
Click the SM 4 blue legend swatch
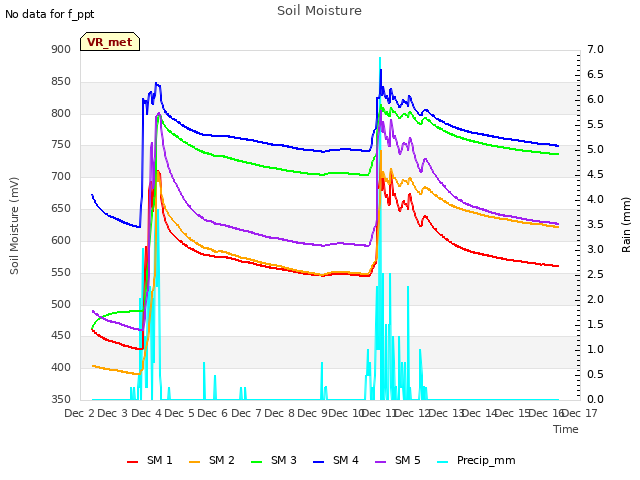(318, 462)
